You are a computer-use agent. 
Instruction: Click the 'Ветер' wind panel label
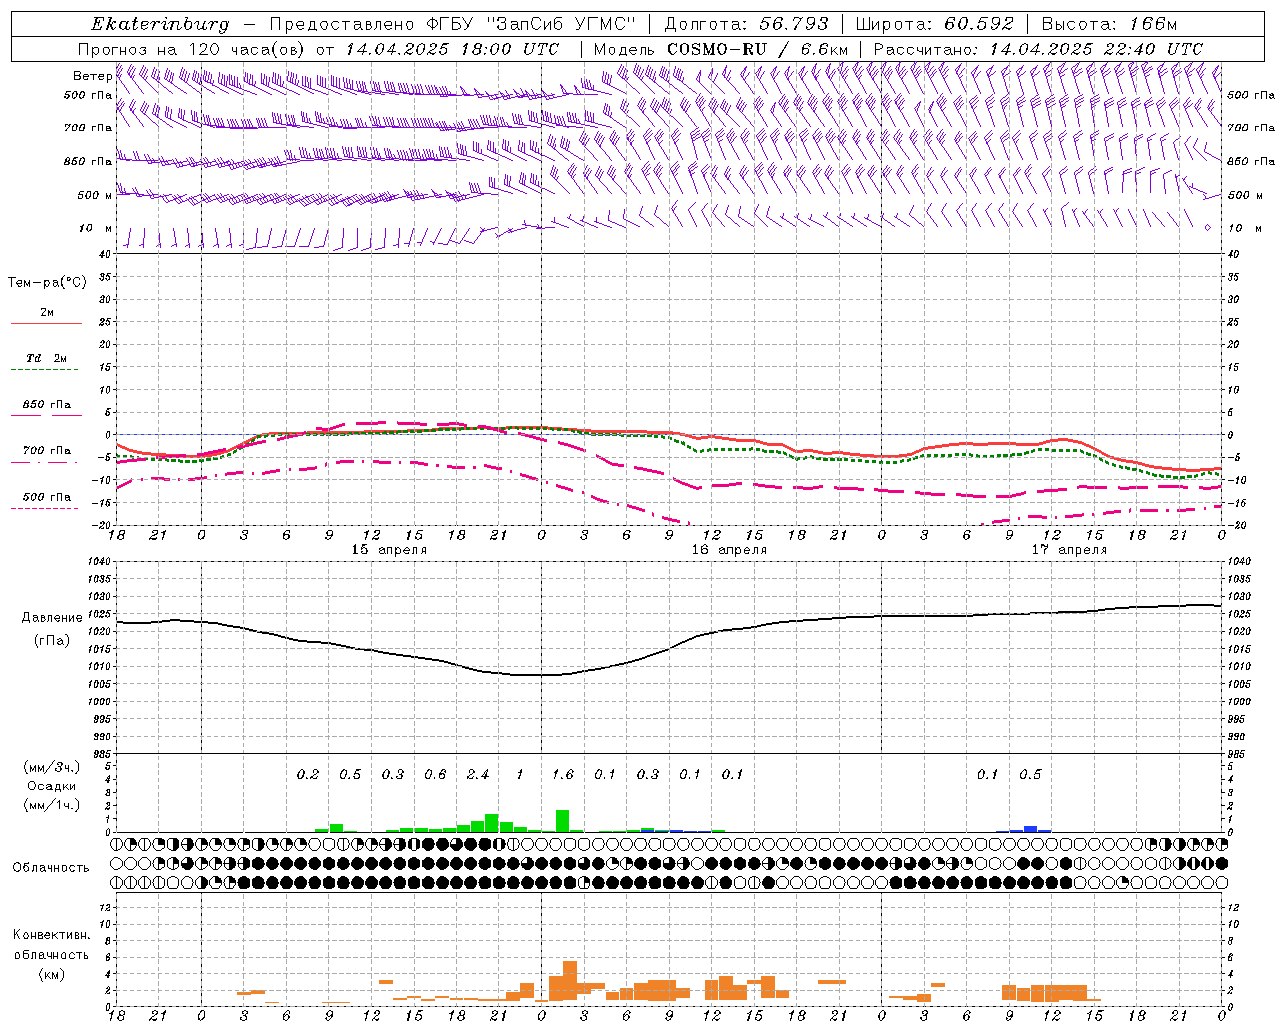pyautogui.click(x=92, y=76)
